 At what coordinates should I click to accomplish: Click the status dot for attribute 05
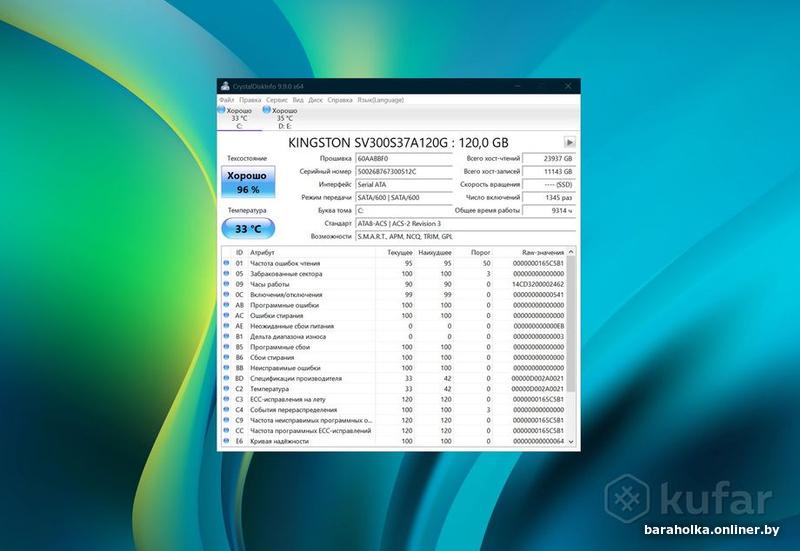(x=226, y=273)
